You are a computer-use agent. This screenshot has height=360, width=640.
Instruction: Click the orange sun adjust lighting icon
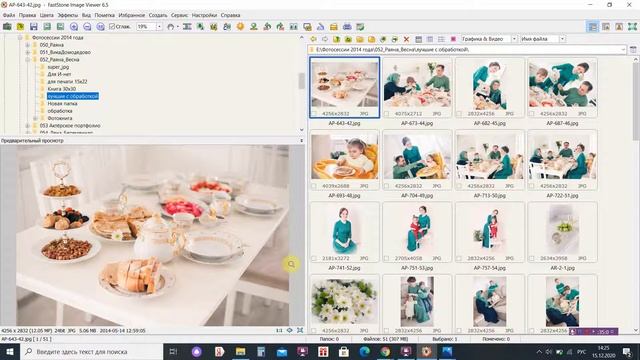(x=240, y=27)
